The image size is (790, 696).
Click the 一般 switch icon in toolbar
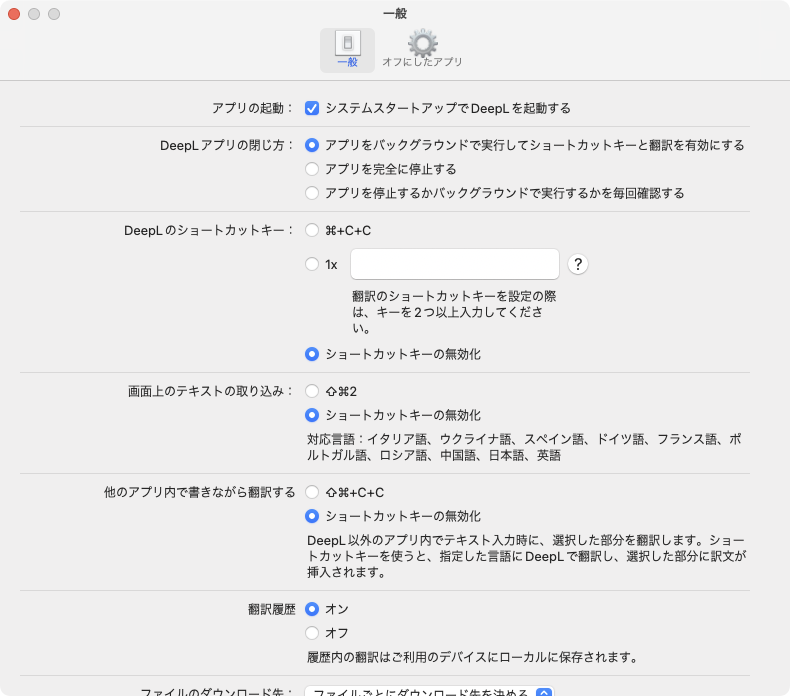pyautogui.click(x=348, y=43)
